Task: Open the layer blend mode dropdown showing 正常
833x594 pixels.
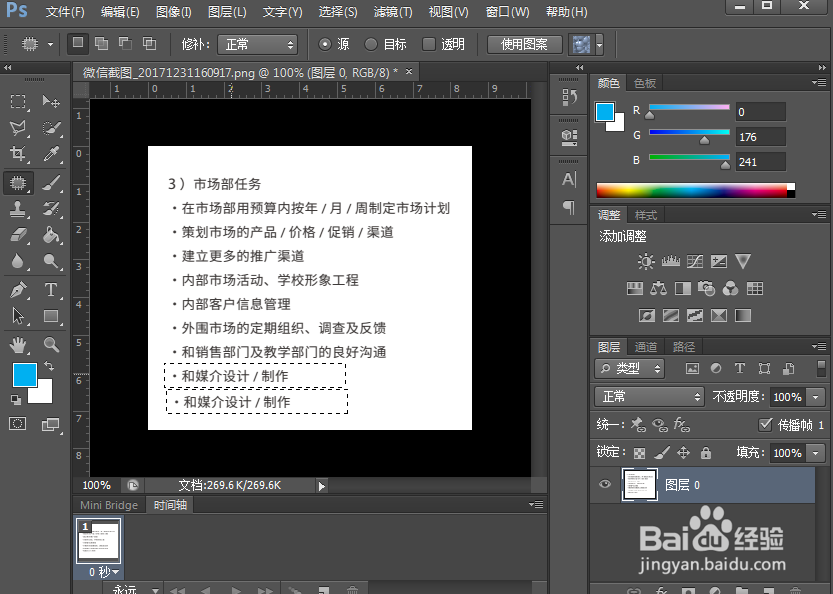Action: (x=648, y=396)
